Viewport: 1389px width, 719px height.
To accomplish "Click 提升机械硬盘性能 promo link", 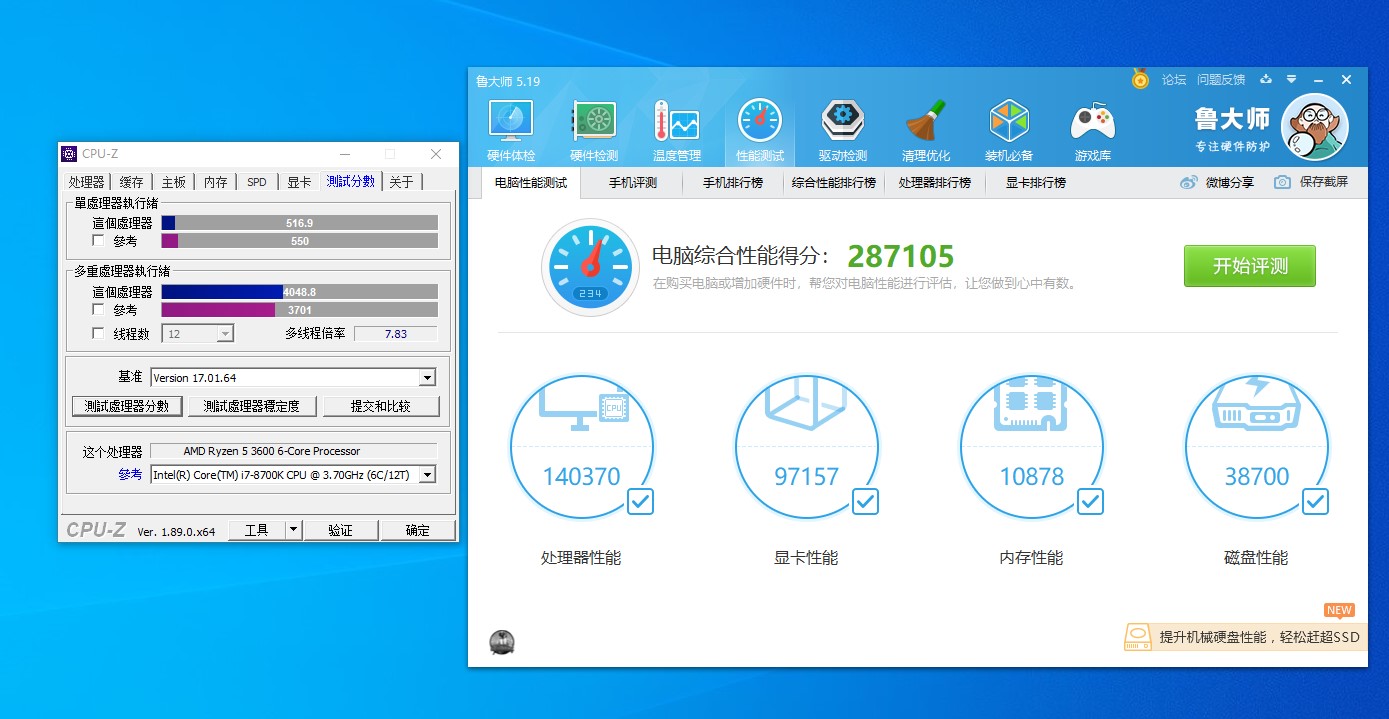I will (x=1259, y=637).
